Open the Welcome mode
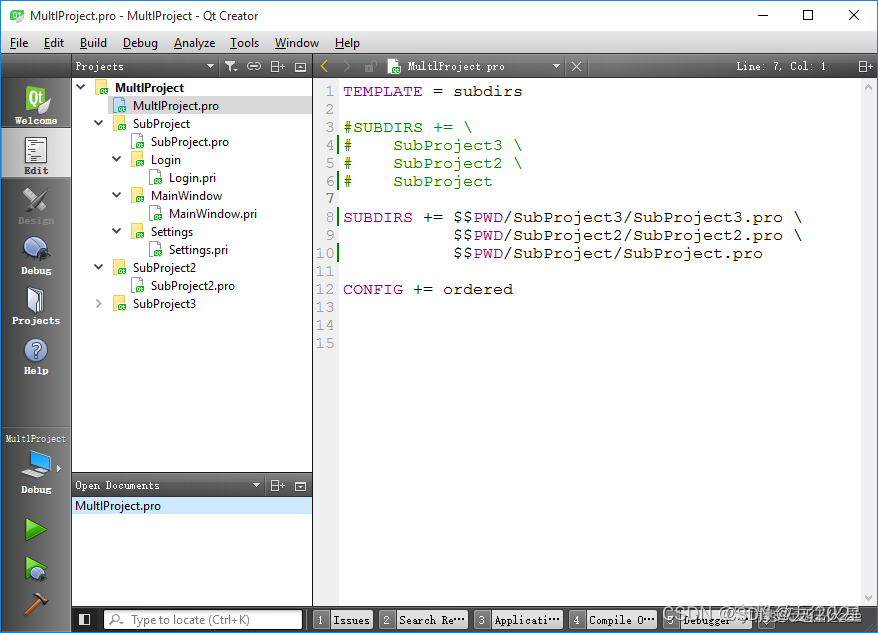This screenshot has height=633, width=878. pyautogui.click(x=36, y=104)
